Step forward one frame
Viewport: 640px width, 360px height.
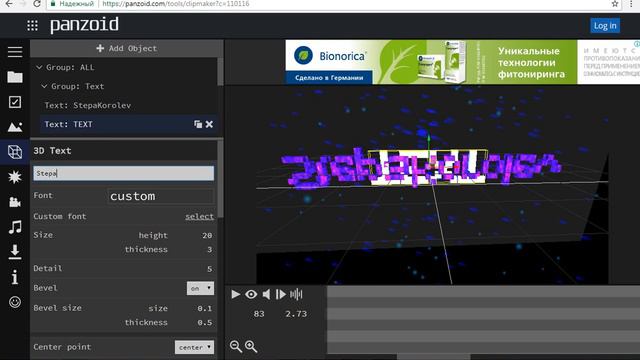(281, 294)
